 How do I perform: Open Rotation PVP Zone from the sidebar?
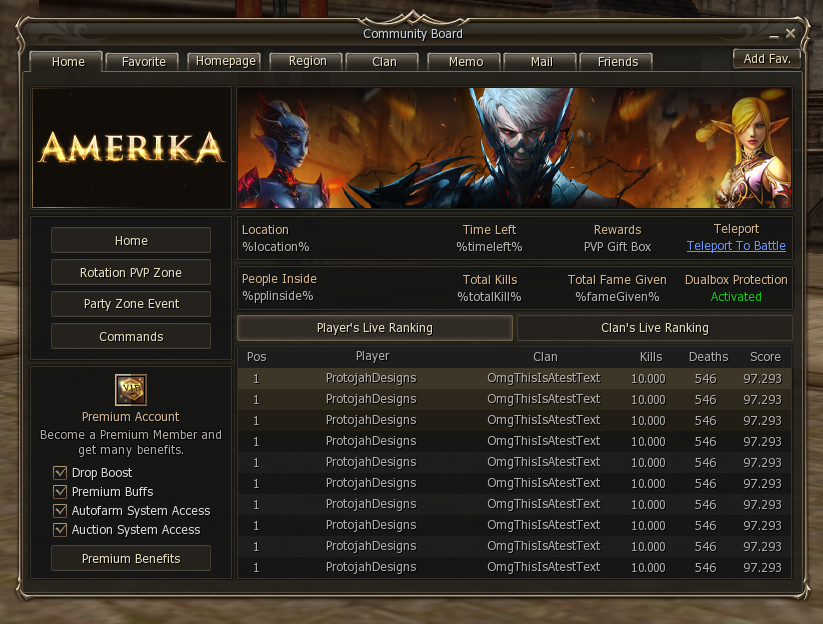(131, 272)
